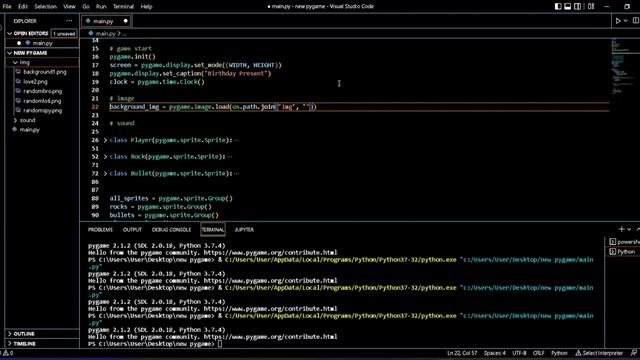640x360 pixels.
Task: Open the View menu
Action: 69,7
